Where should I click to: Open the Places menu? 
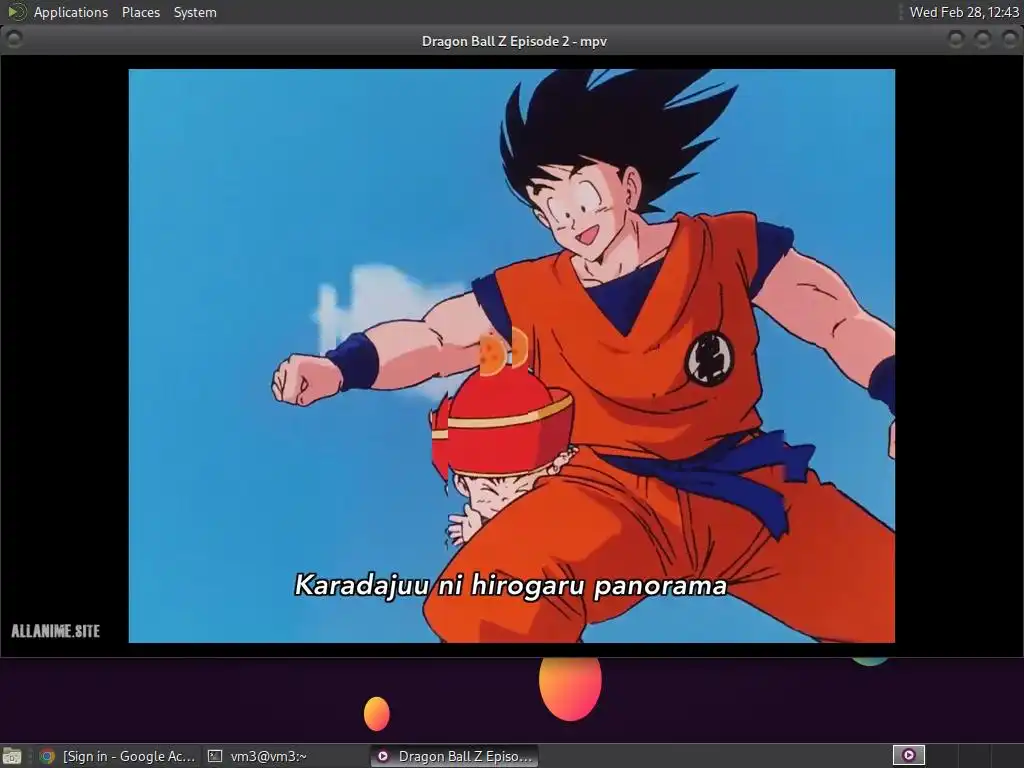tap(140, 12)
